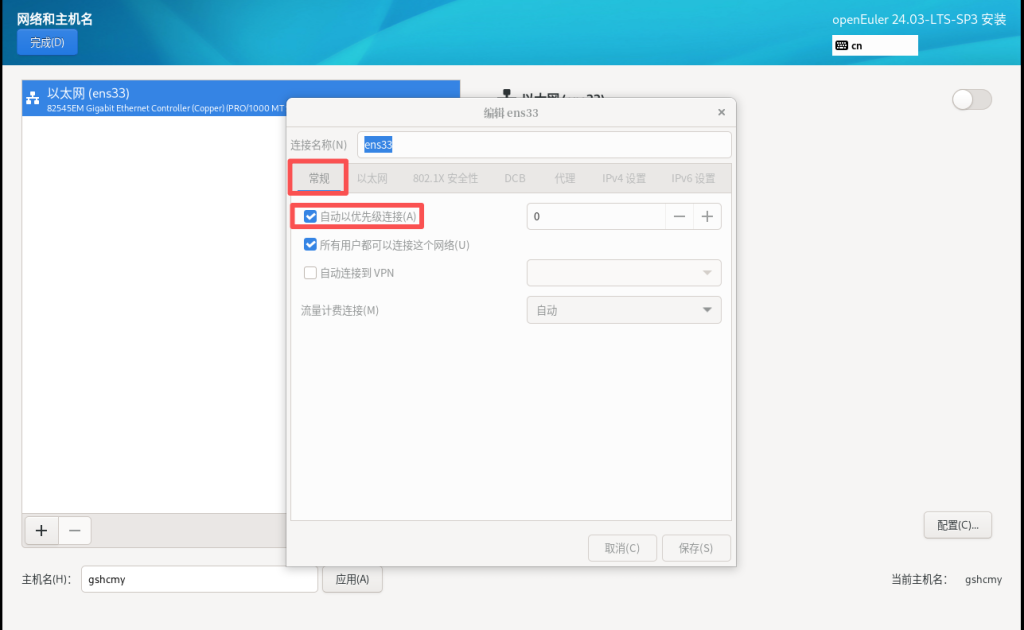The width and height of the screenshot is (1024, 630).
Task: Uncheck 自动以优先级连接 checkbox
Action: (x=311, y=216)
